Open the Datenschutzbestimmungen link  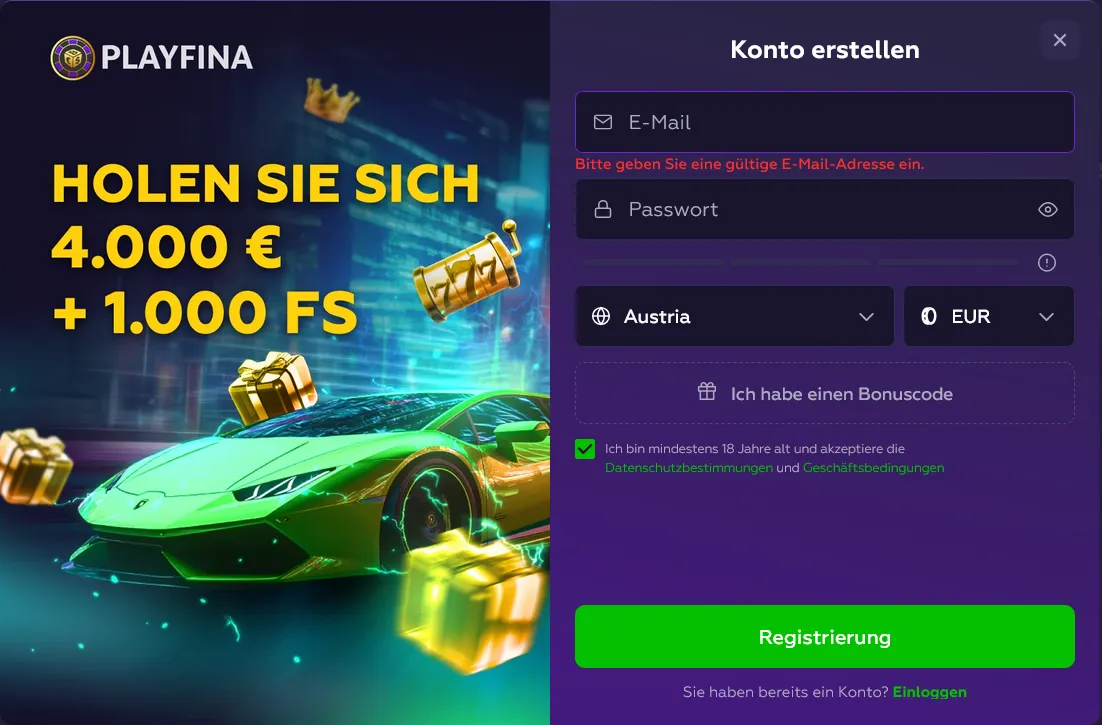pyautogui.click(x=689, y=468)
